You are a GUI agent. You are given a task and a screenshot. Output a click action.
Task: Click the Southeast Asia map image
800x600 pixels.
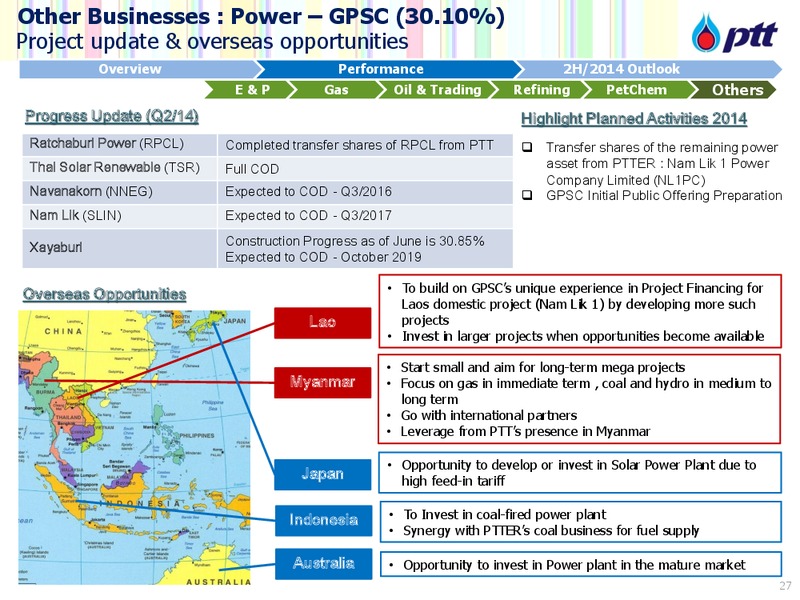point(135,447)
